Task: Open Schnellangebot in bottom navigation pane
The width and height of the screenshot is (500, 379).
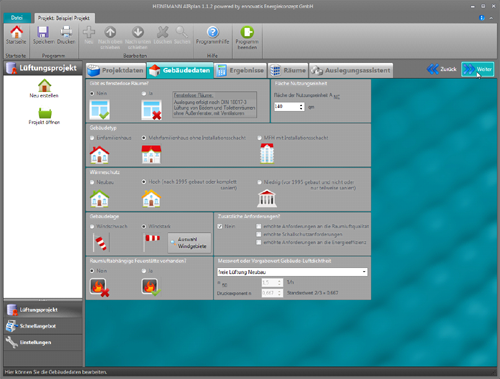Action: click(x=43, y=326)
